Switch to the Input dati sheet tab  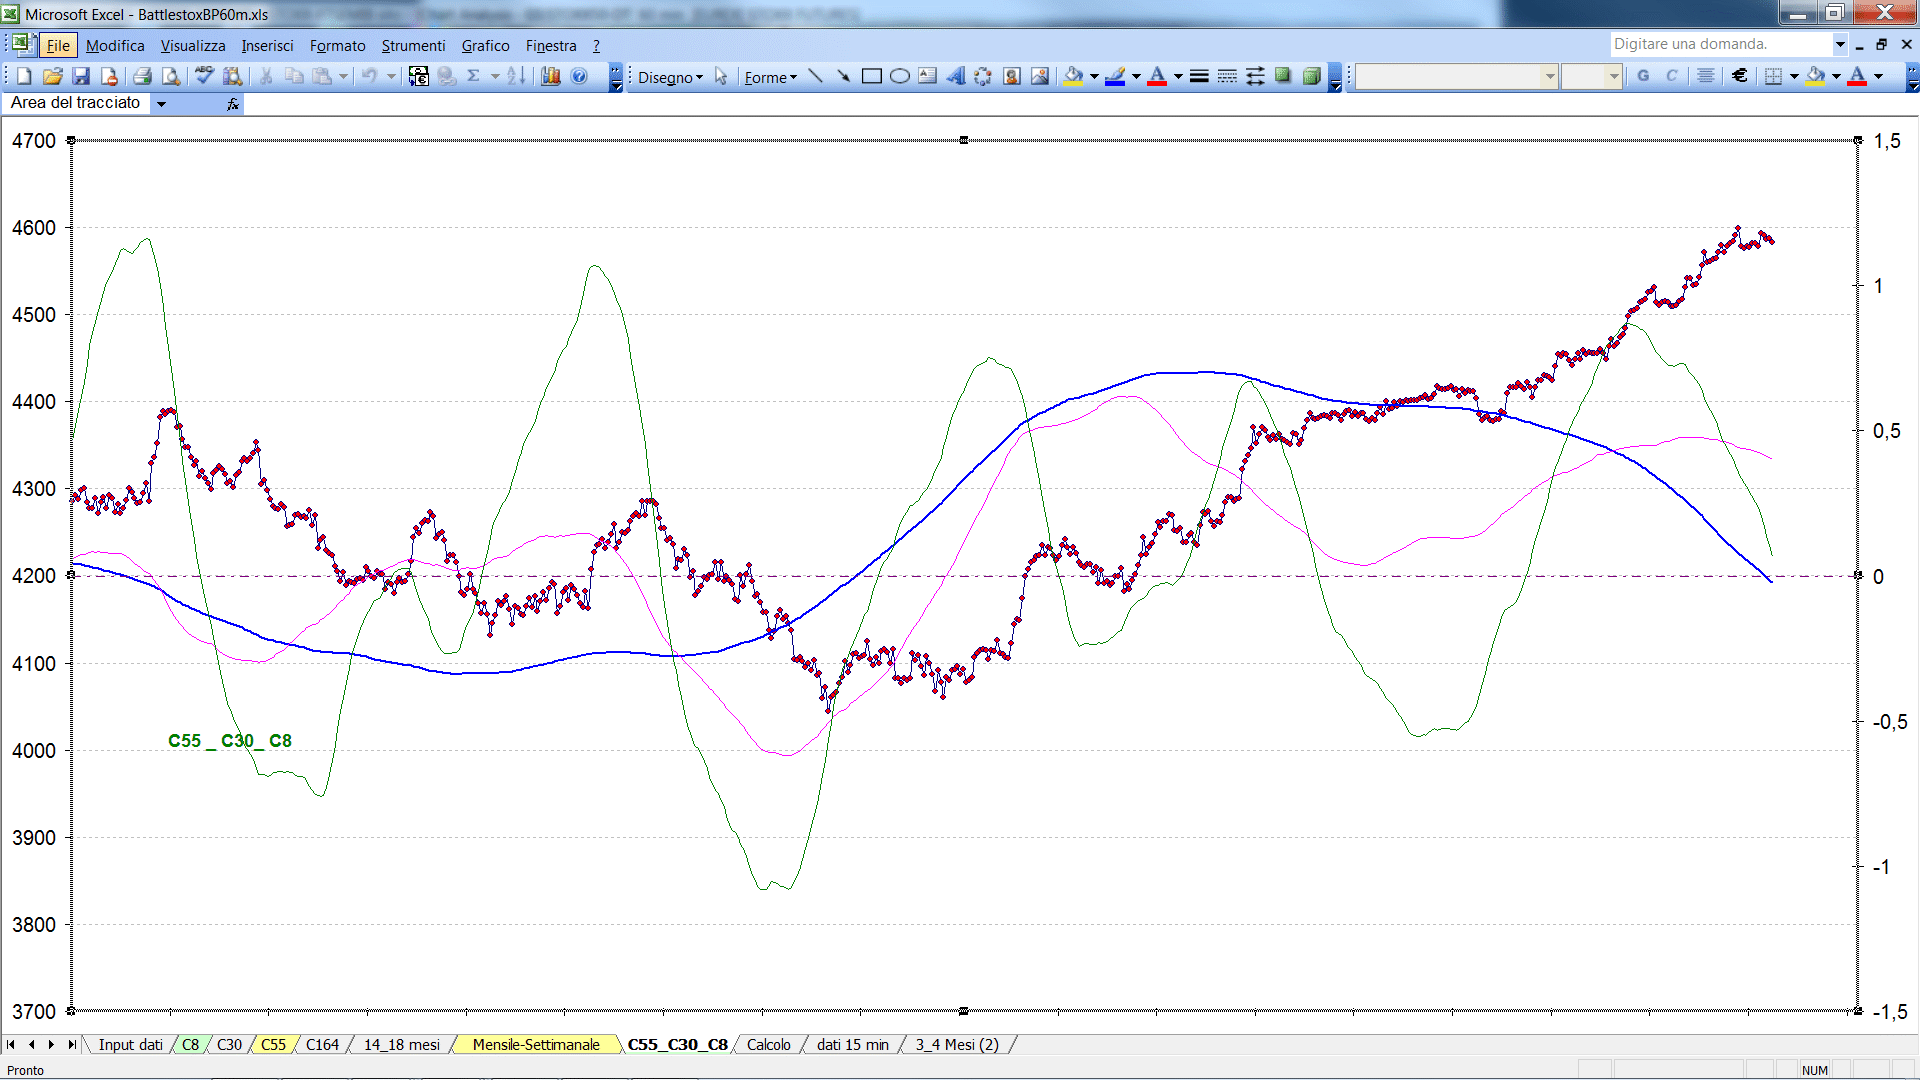130,1045
